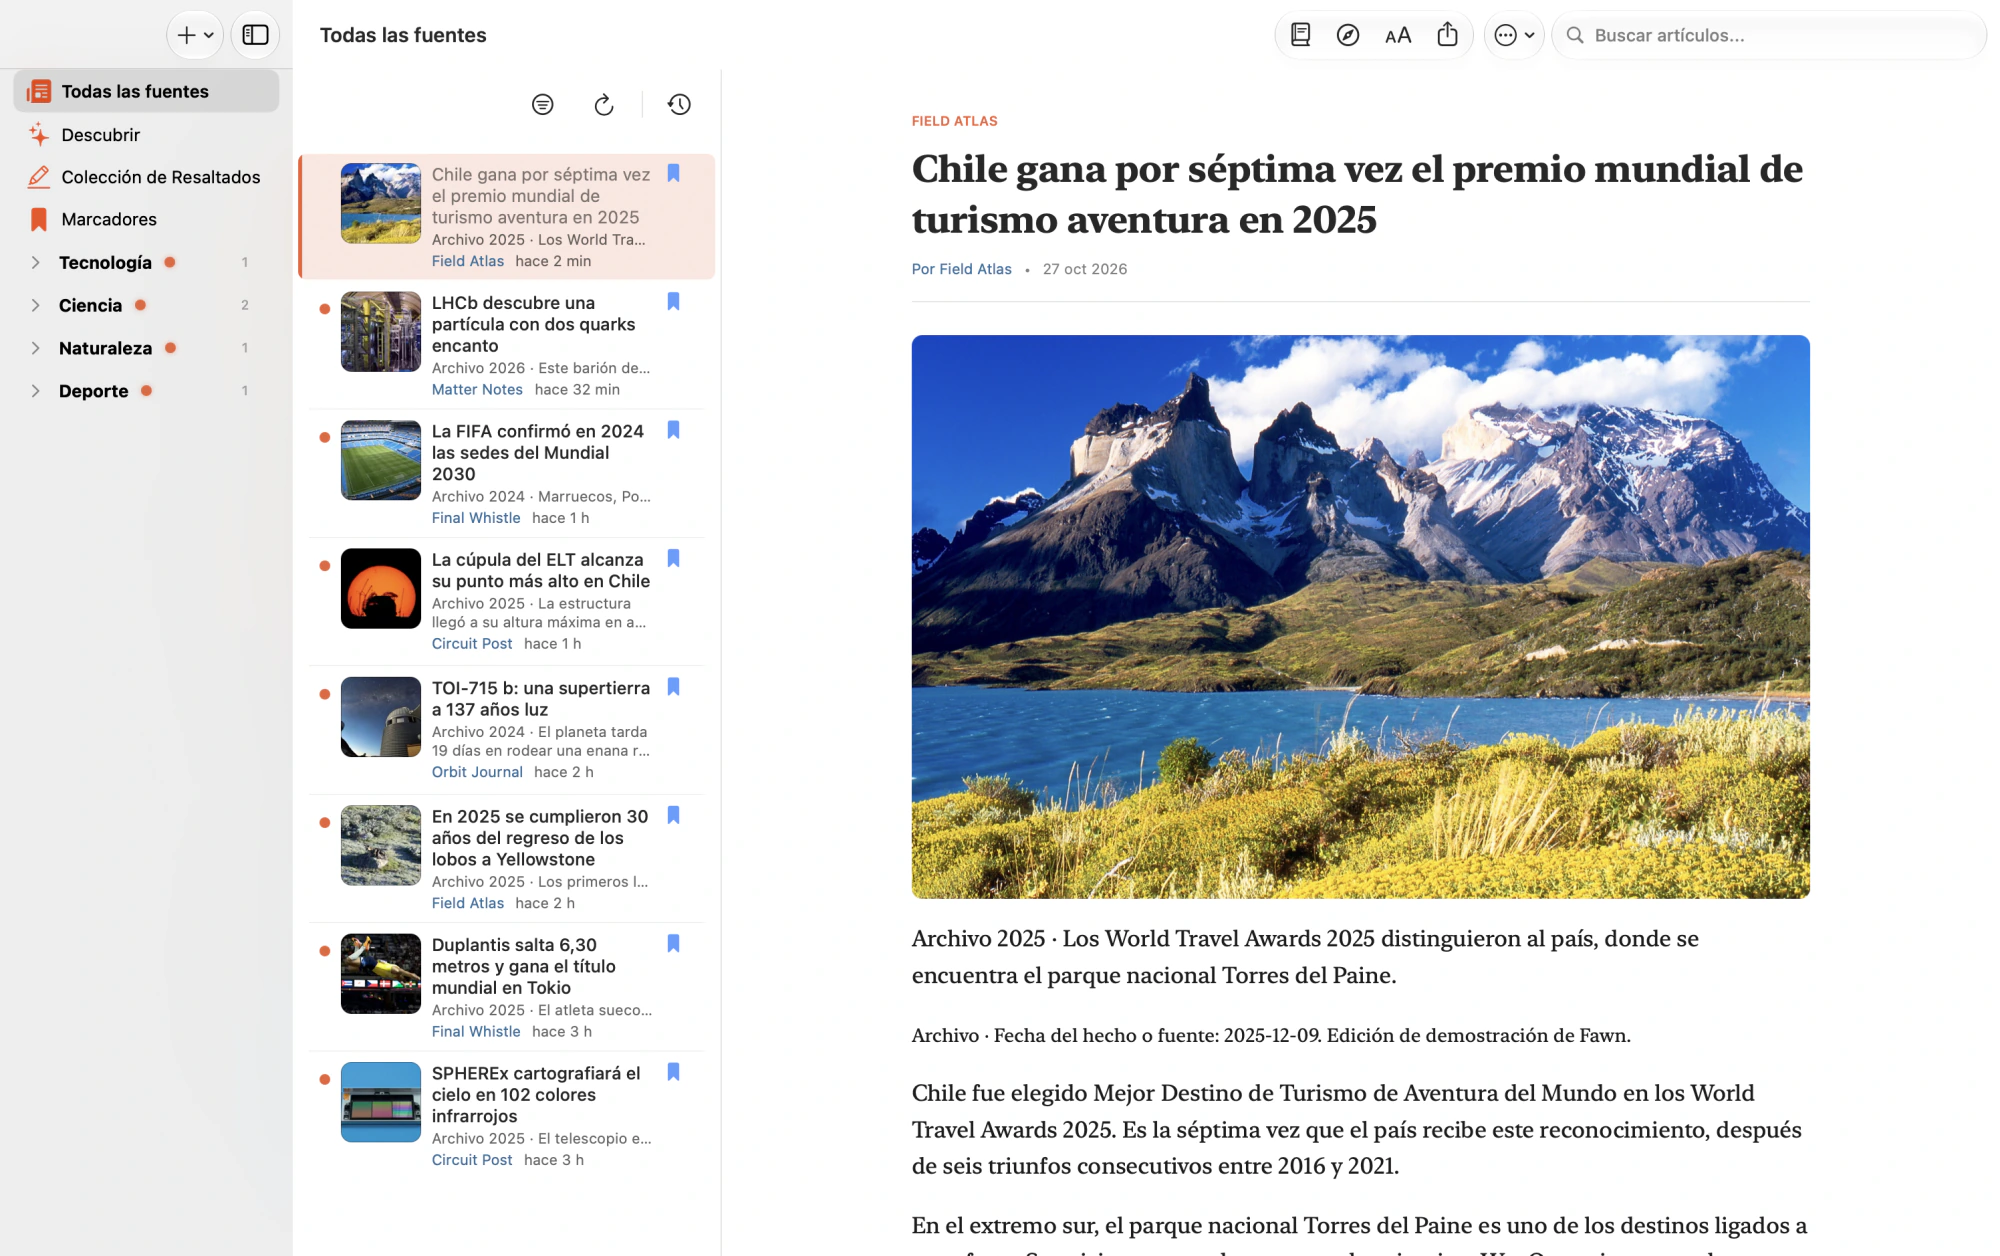Refresh the article list
The height and width of the screenshot is (1256, 2000).
tap(604, 105)
